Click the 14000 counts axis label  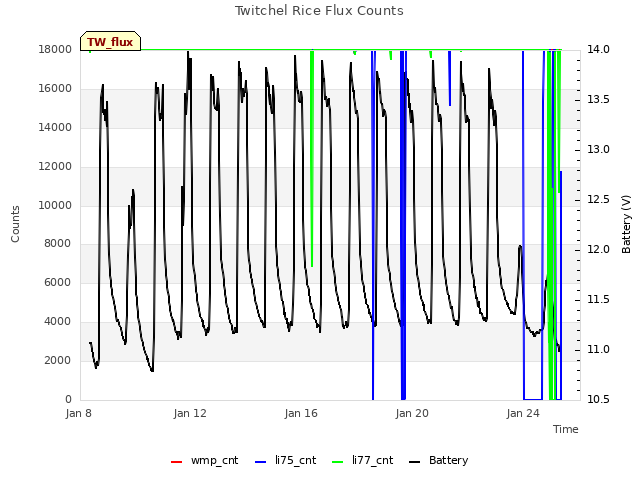pyautogui.click(x=55, y=127)
